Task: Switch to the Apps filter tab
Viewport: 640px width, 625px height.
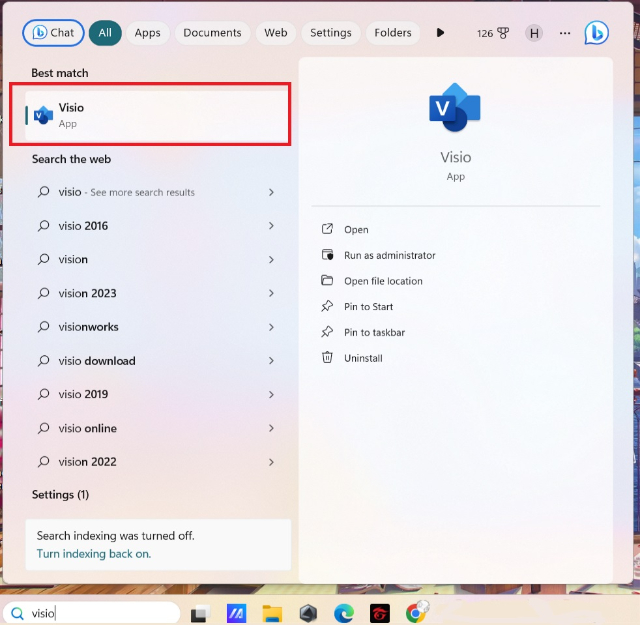Action: click(x=147, y=33)
